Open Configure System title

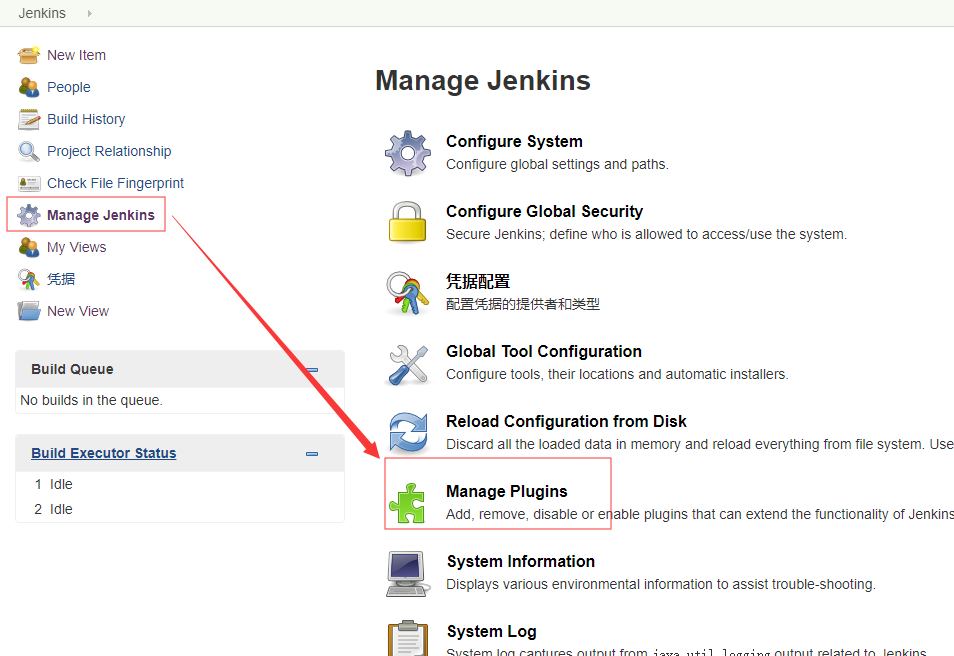(514, 142)
